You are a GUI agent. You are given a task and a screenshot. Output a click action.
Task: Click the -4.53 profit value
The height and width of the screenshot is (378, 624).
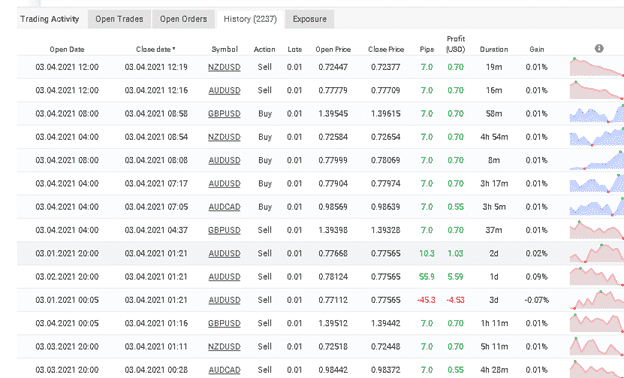[455, 300]
